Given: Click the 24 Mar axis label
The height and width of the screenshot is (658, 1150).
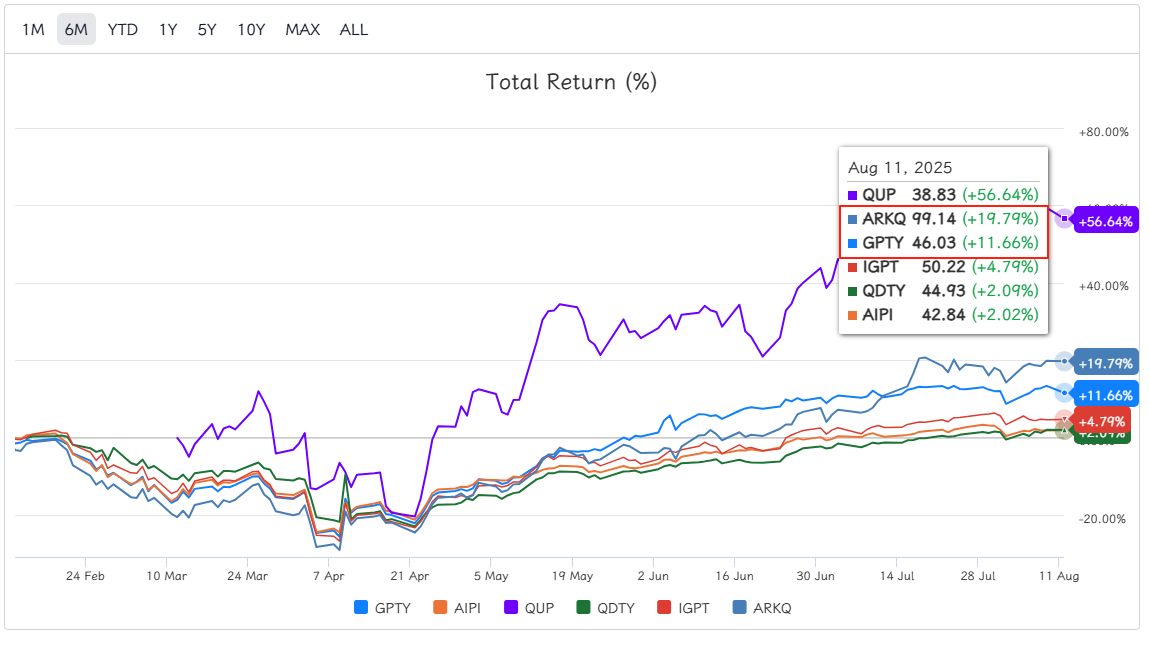Looking at the screenshot, I should (247, 576).
